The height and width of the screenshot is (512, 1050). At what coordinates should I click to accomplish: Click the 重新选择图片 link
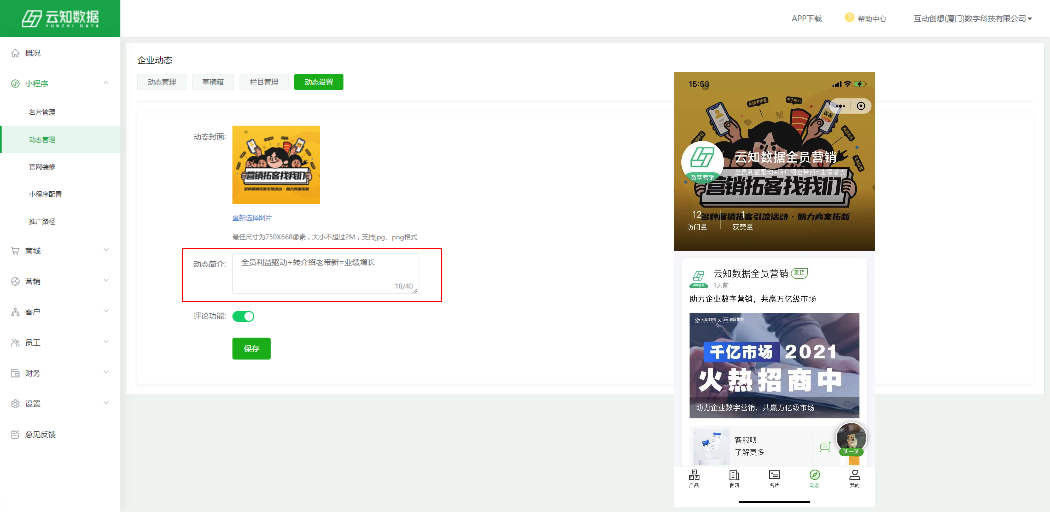[252, 218]
